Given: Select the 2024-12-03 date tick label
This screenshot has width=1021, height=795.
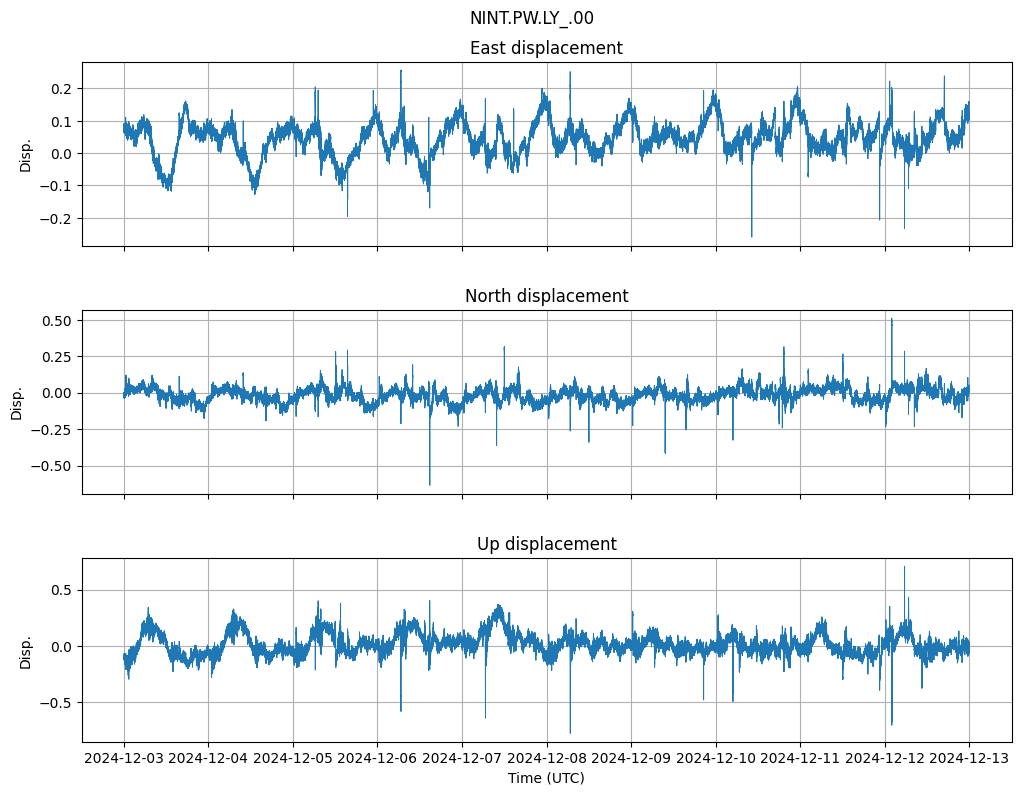Looking at the screenshot, I should point(124,759).
